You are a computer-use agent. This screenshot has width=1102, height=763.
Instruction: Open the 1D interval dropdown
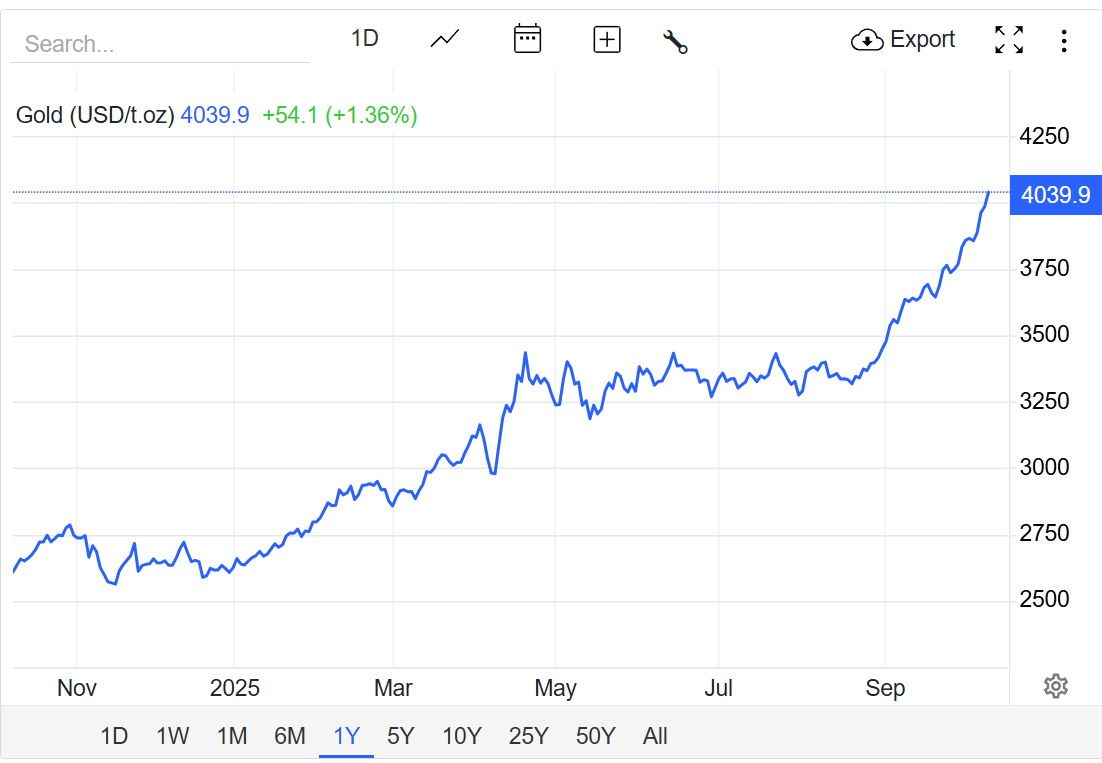pyautogui.click(x=364, y=39)
